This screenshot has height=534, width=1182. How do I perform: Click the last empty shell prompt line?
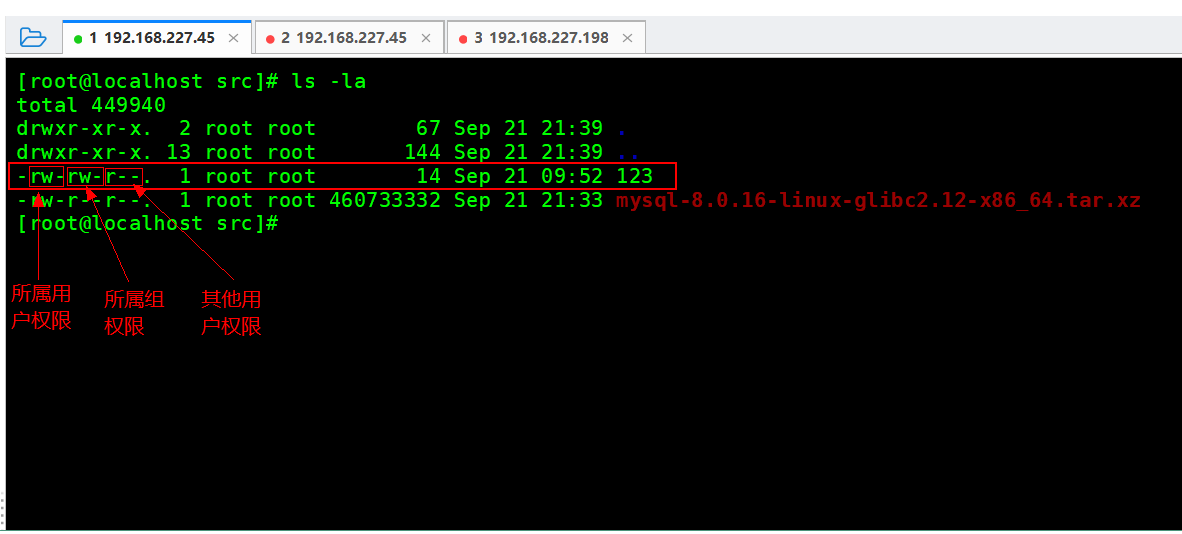point(148,224)
